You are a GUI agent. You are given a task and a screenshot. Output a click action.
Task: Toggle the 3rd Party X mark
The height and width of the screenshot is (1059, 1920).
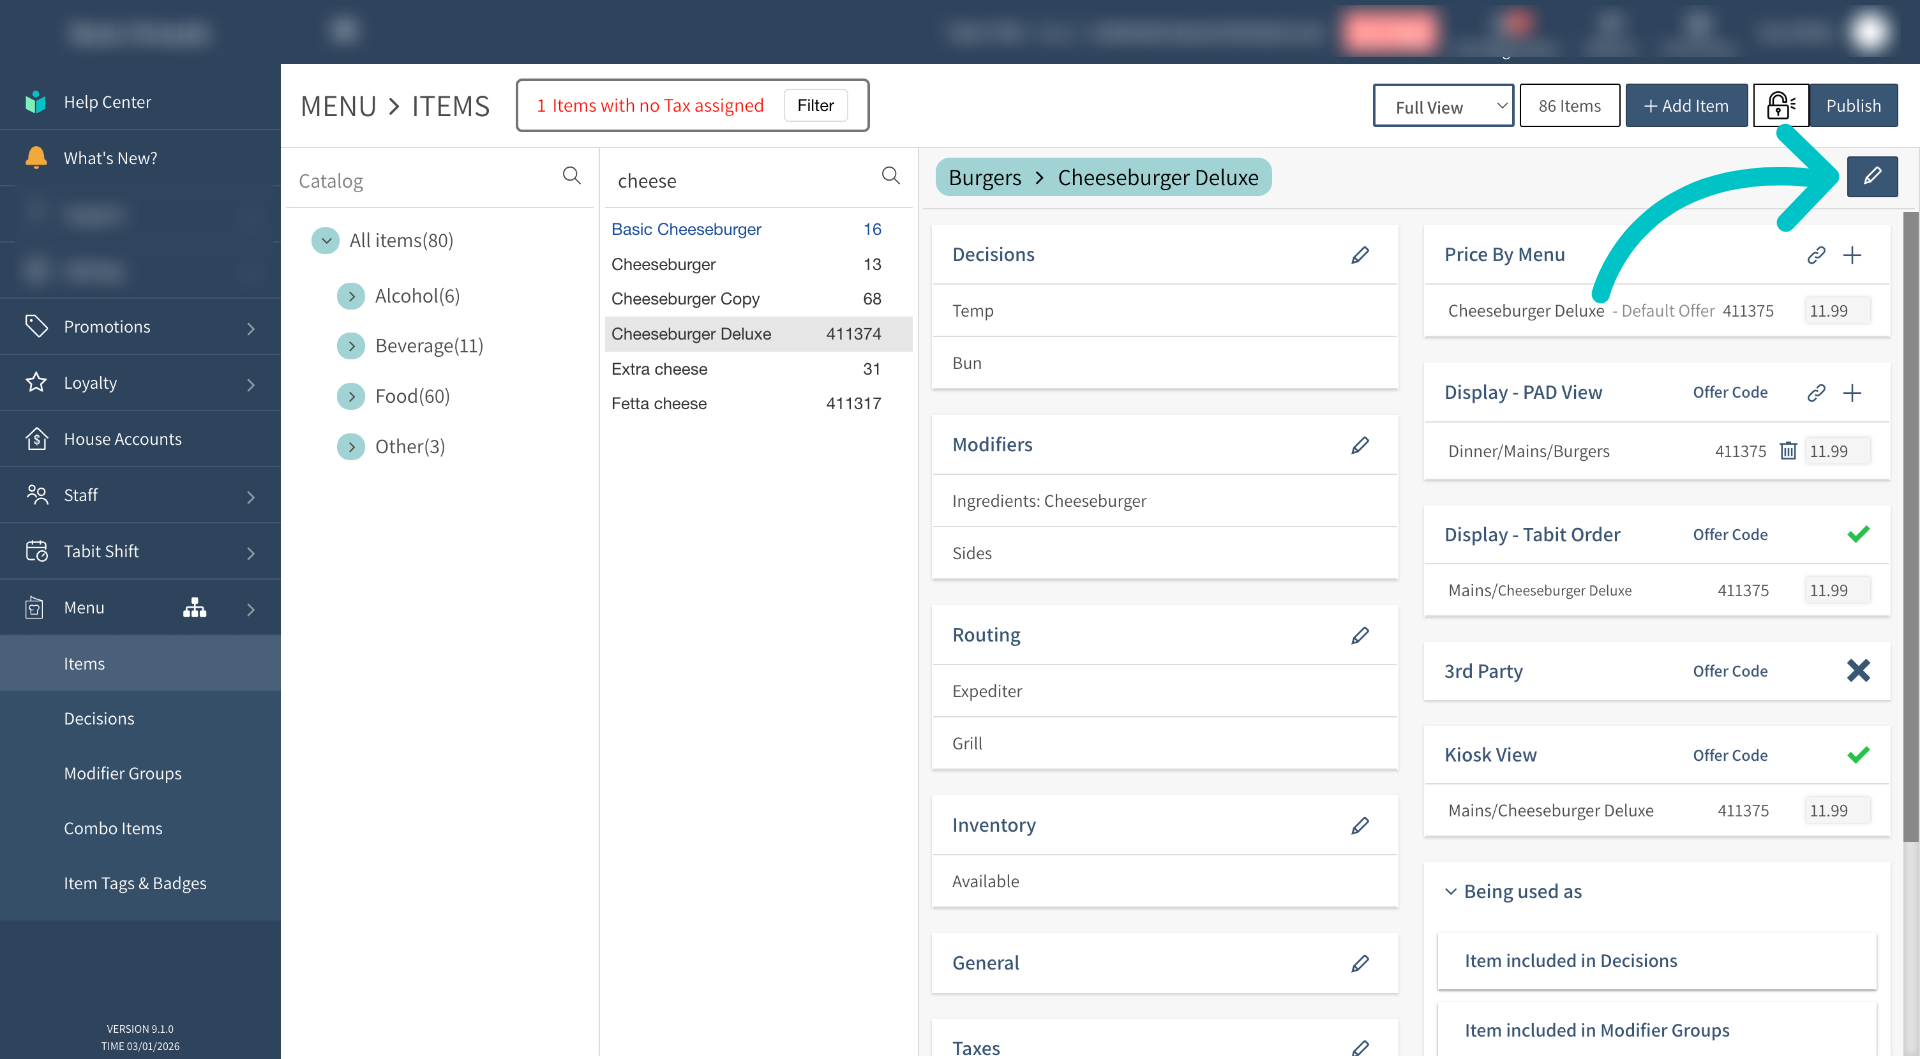(1858, 671)
